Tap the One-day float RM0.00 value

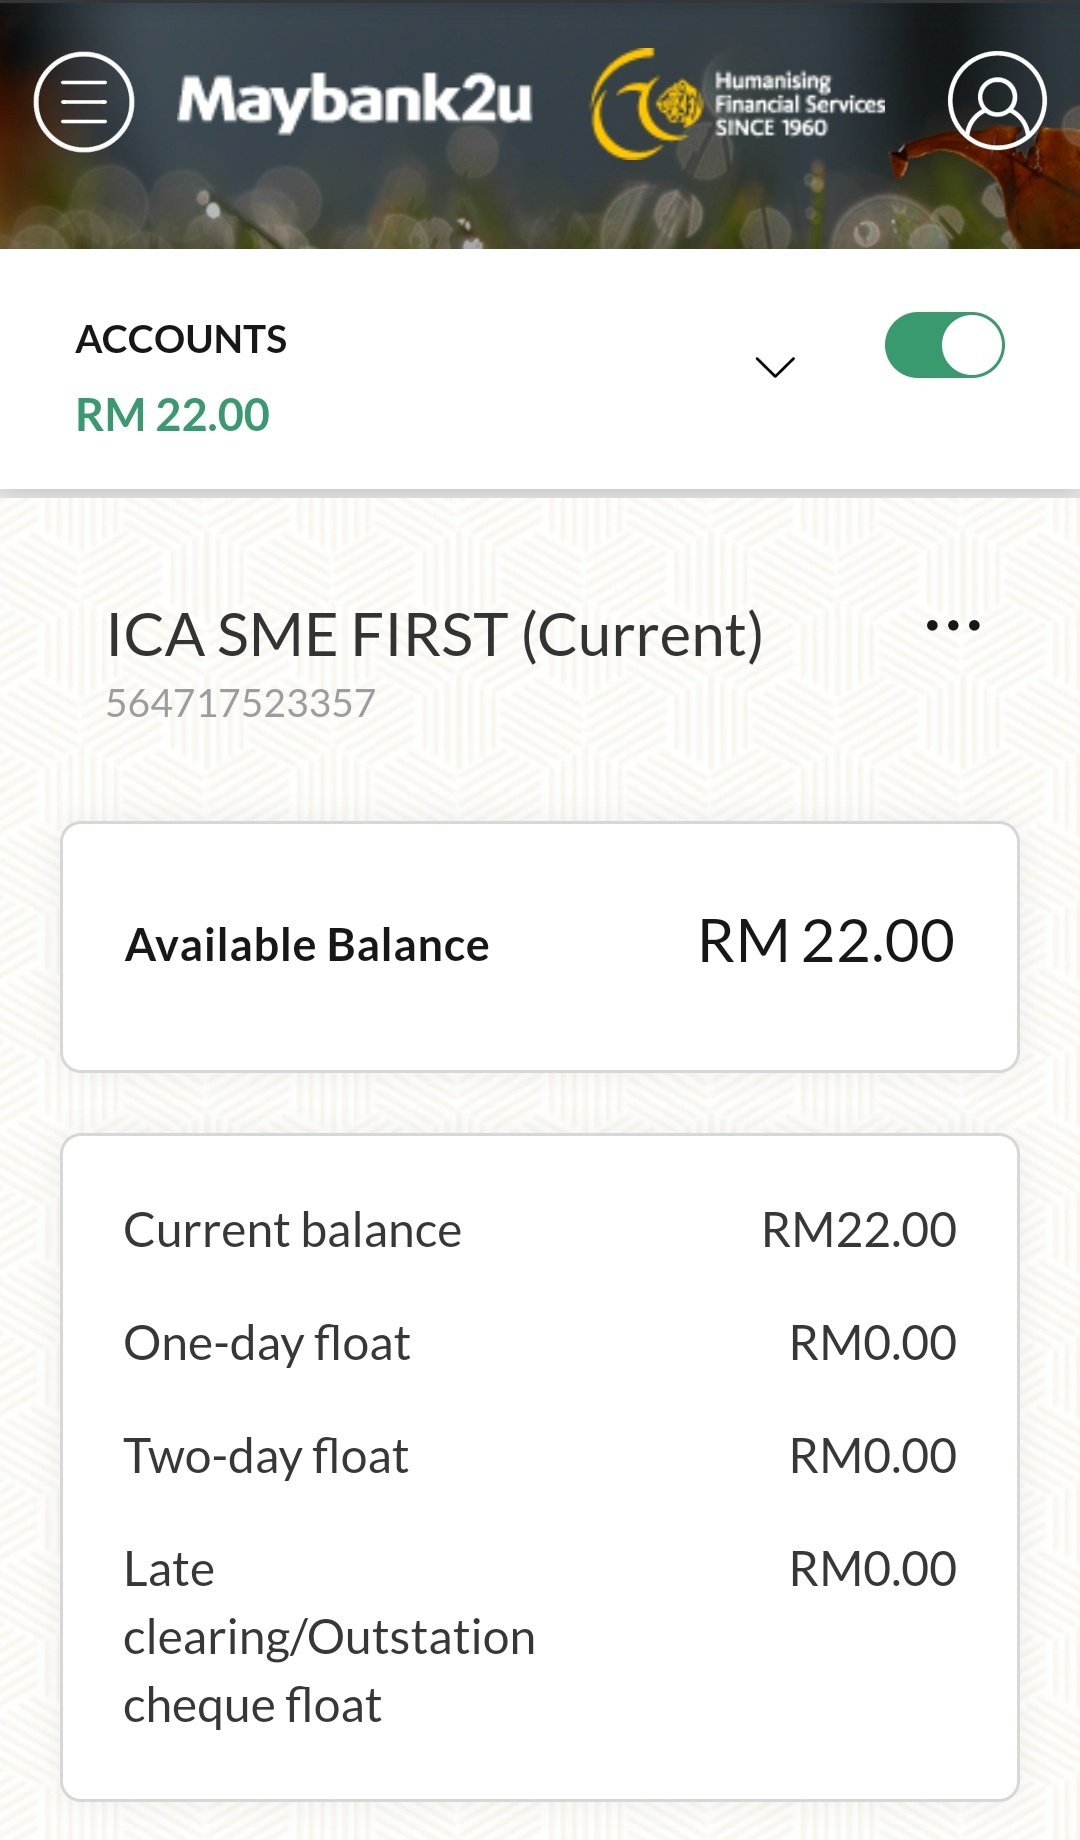click(873, 1343)
